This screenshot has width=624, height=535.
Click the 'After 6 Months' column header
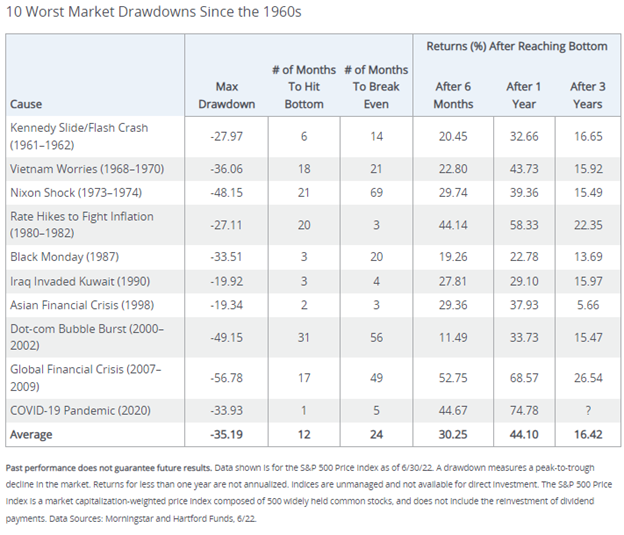pyautogui.click(x=453, y=96)
